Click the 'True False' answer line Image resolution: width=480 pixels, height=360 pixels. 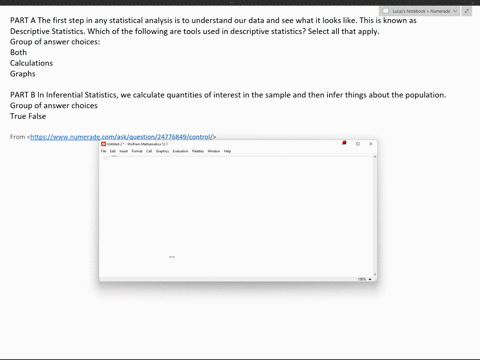[28, 116]
